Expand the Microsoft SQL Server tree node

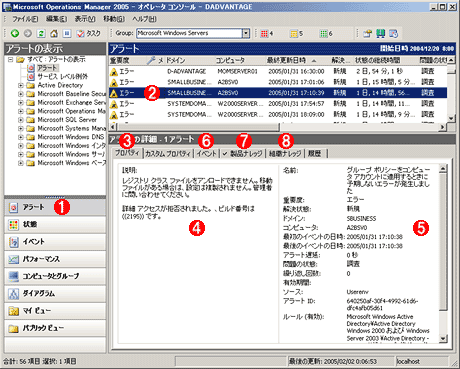coord(21,120)
